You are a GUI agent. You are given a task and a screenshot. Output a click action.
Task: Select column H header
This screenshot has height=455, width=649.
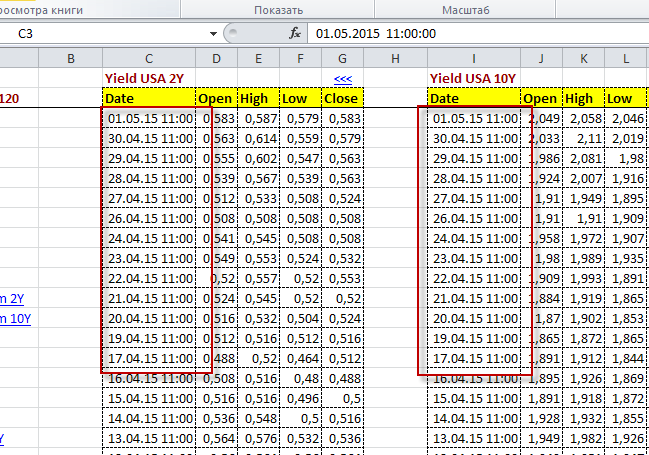[x=396, y=58]
